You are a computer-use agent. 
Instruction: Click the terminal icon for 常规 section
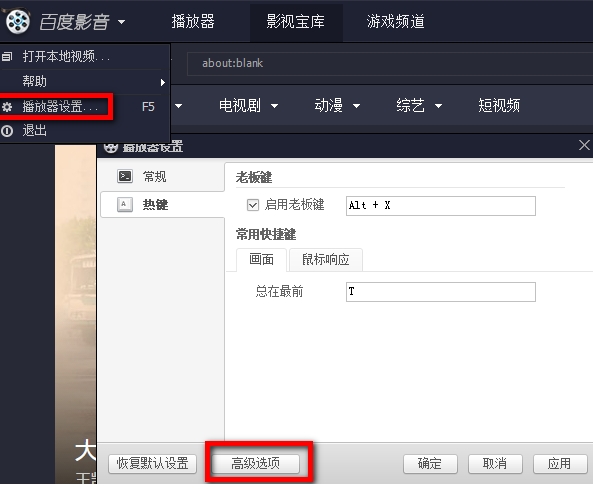(125, 176)
